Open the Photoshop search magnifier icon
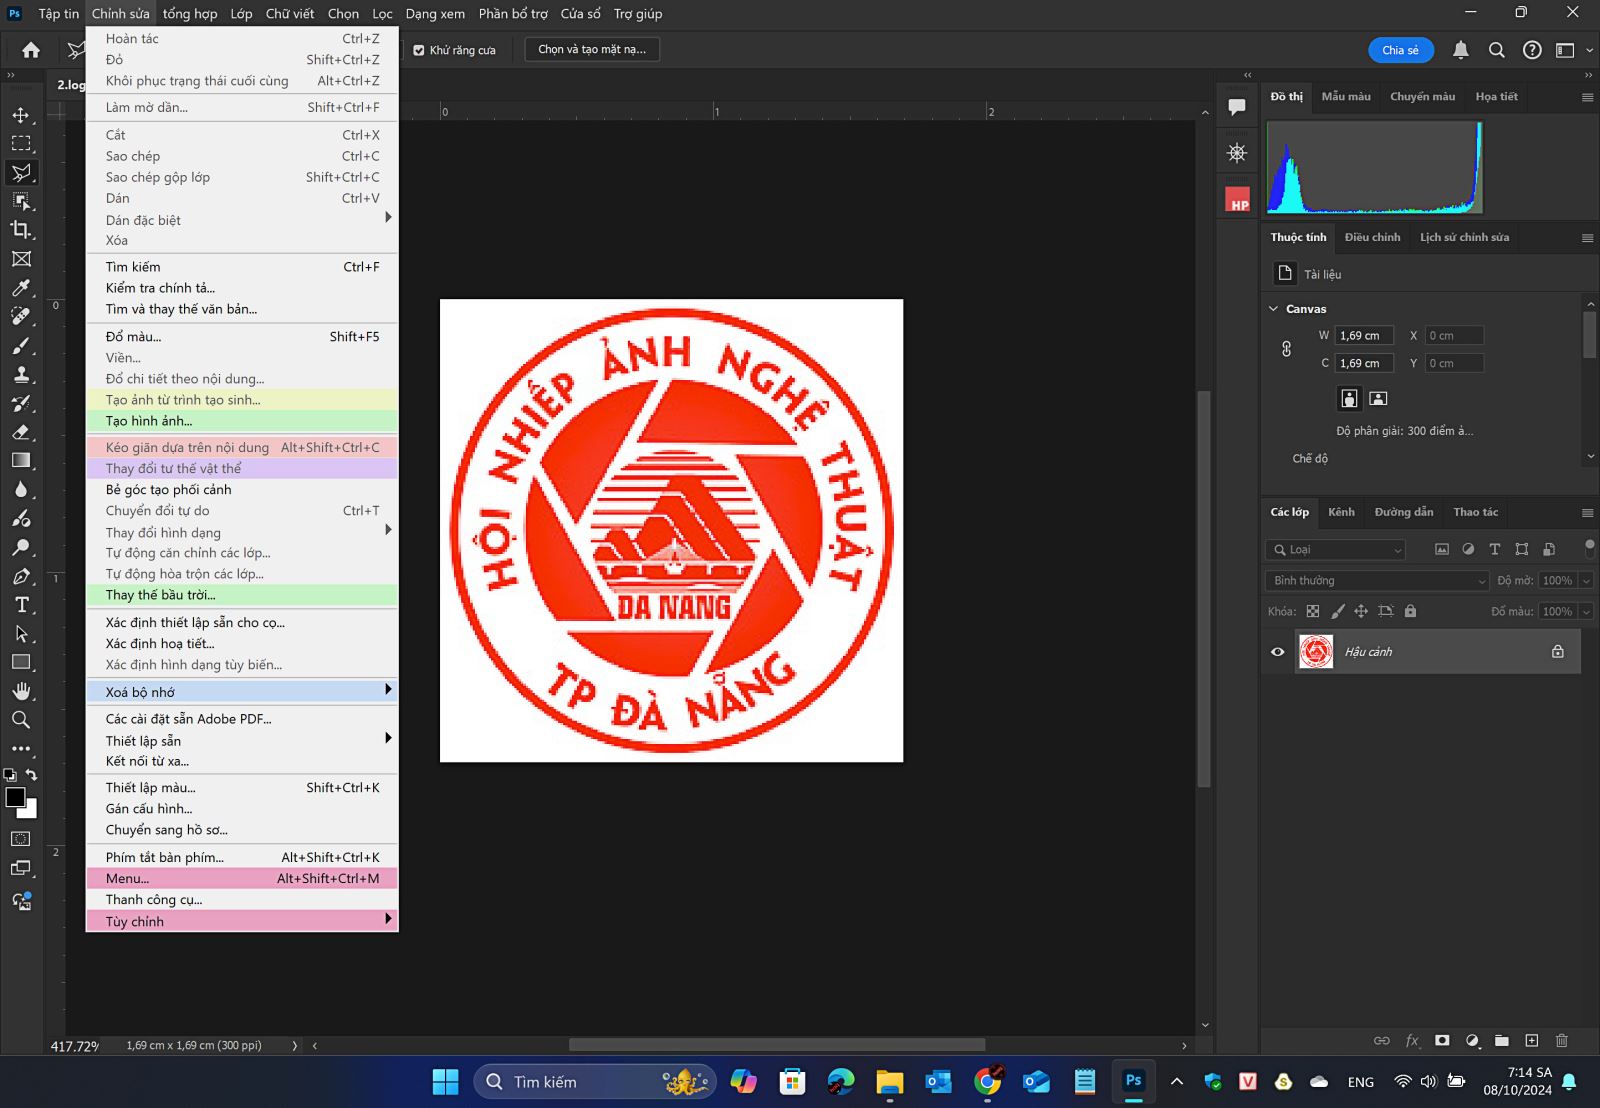 (x=1497, y=50)
